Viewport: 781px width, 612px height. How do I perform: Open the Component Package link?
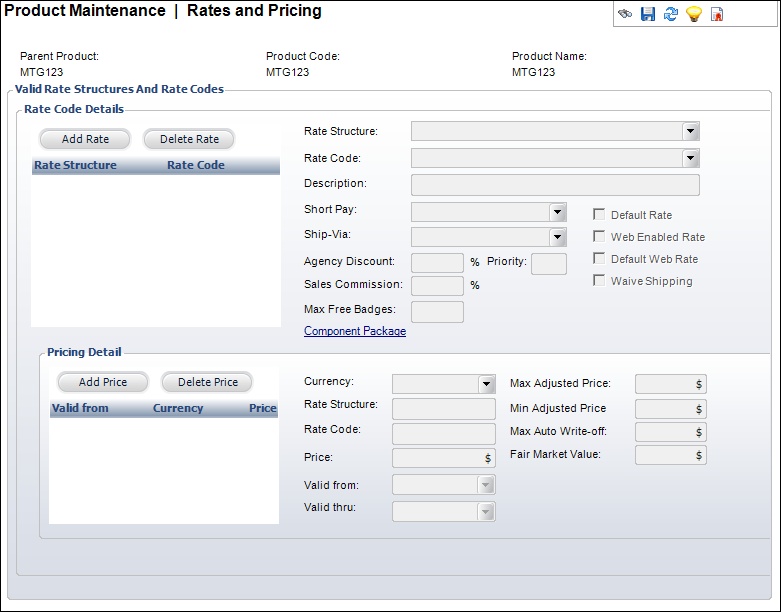click(355, 331)
